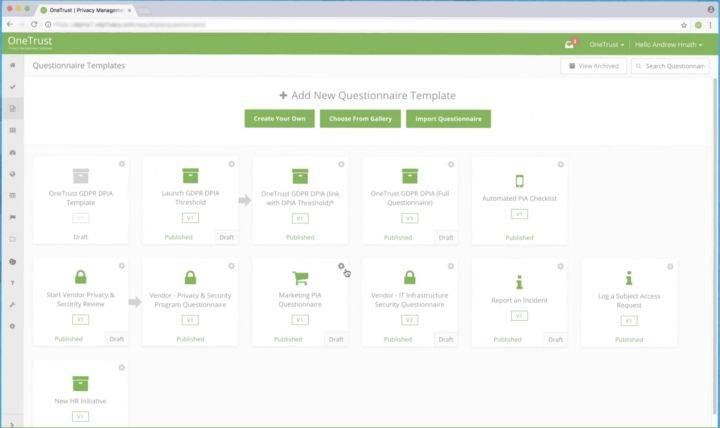
Task: Click the info icon on Report an Incident card
Action: click(519, 282)
